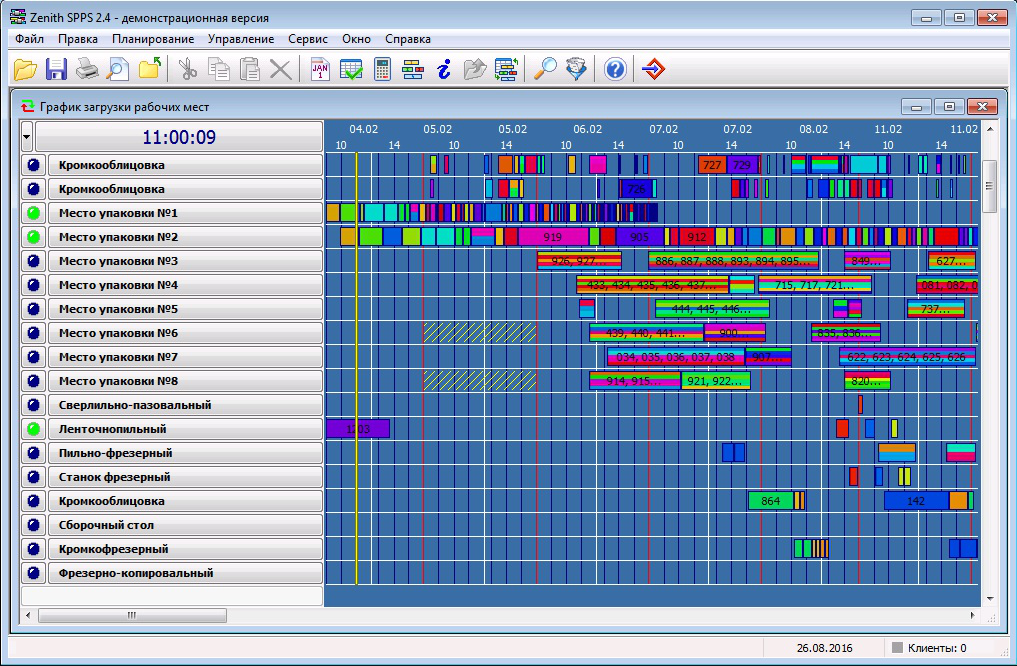The image size is (1017, 666).
Task: Click the Сборочный стол workplace button
Action: click(185, 525)
